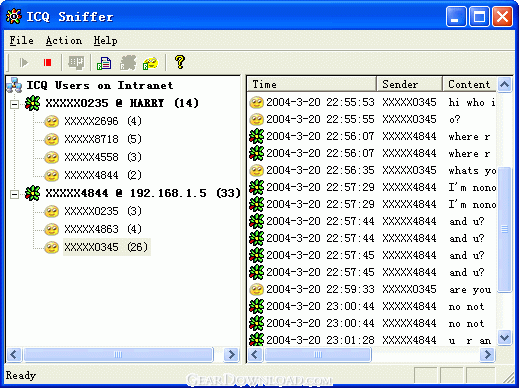Collapse the XXXXX4844 @ 192.168.1.5 node
This screenshot has width=519, height=388.
pyautogui.click(x=14, y=194)
